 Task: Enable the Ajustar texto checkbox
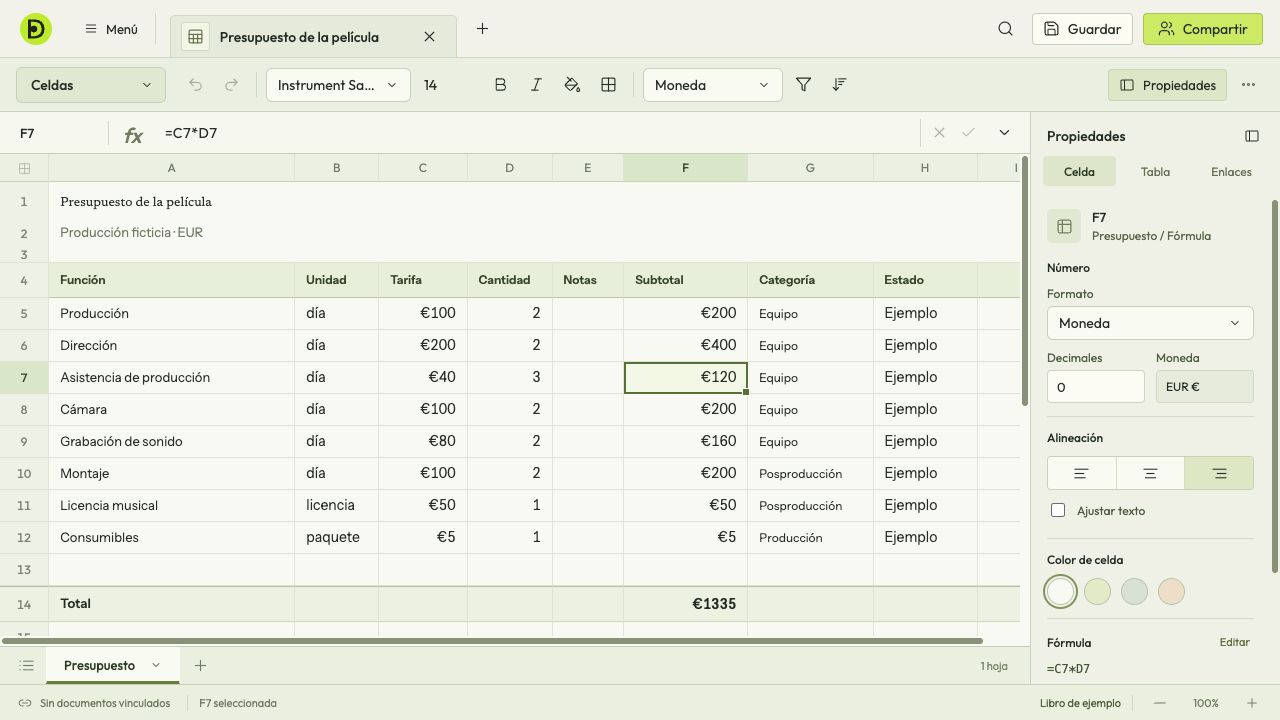coord(1058,511)
